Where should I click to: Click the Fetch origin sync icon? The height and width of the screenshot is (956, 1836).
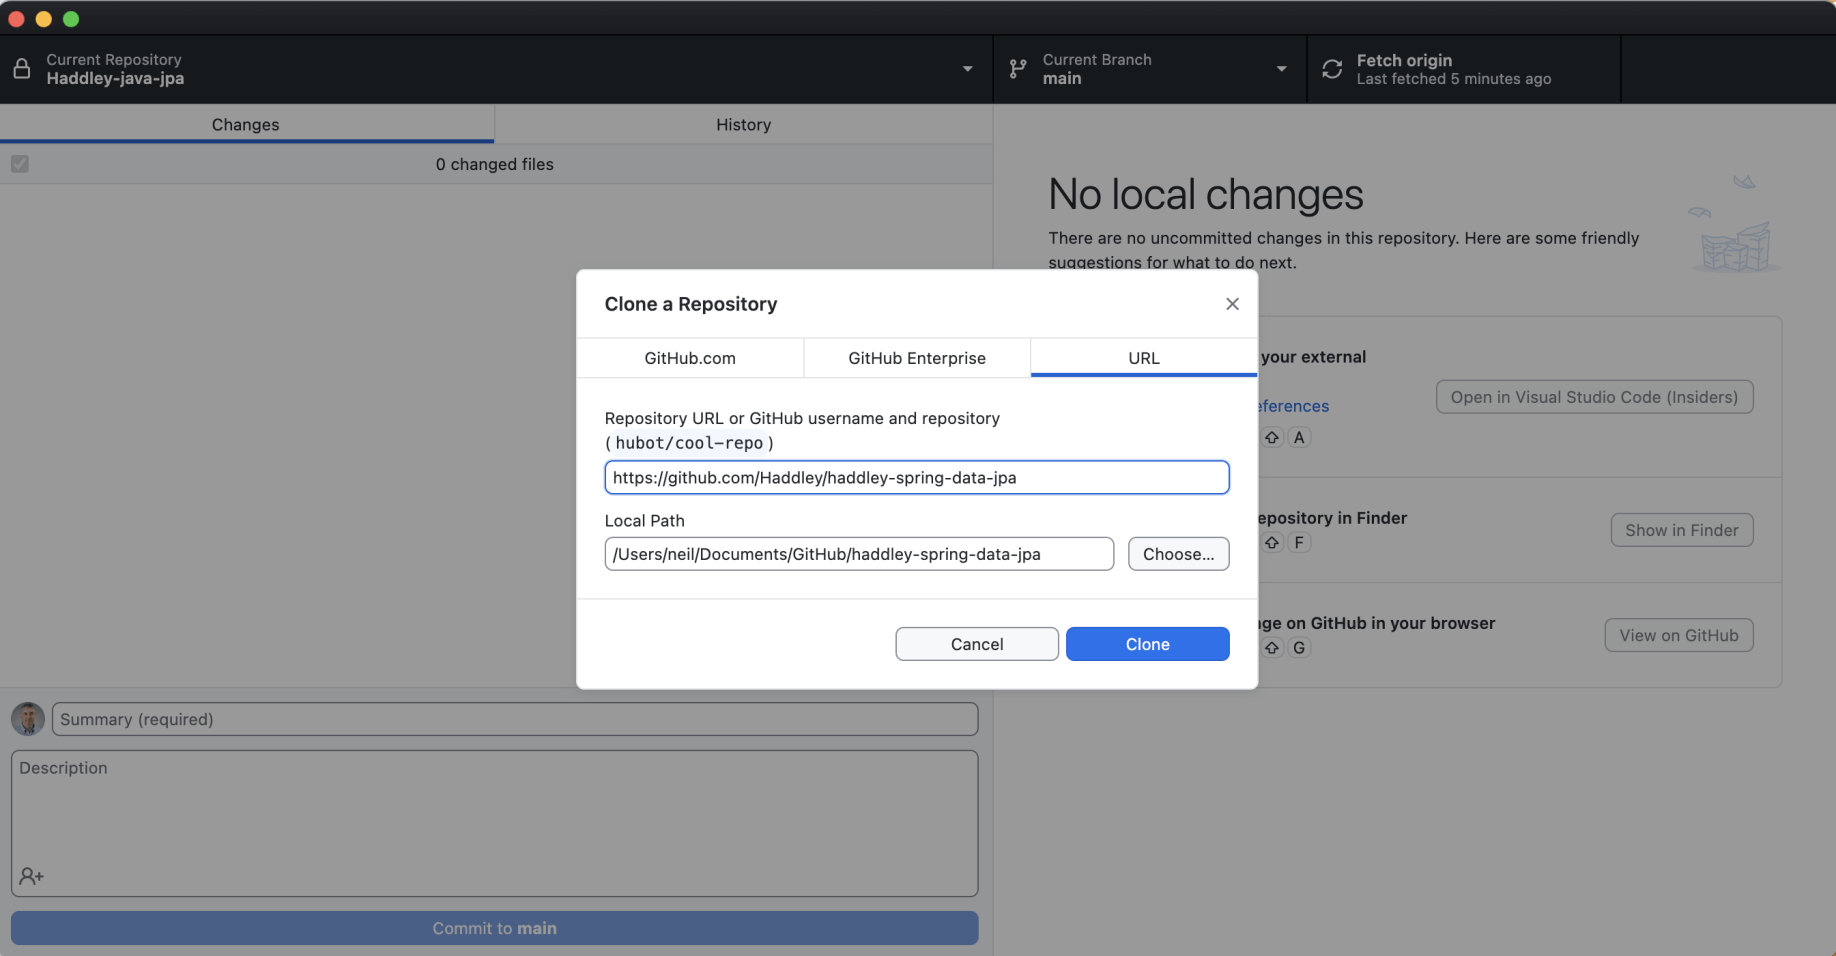[1332, 69]
